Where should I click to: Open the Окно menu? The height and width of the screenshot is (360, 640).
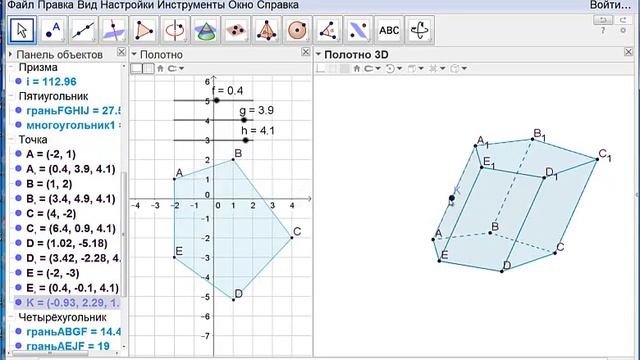point(241,5)
